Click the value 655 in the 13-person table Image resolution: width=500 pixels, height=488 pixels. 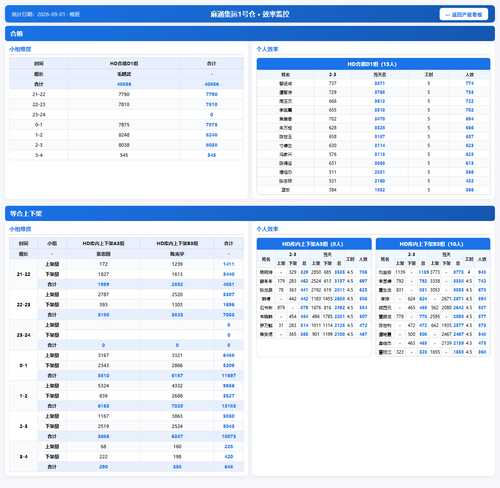[x=333, y=110]
